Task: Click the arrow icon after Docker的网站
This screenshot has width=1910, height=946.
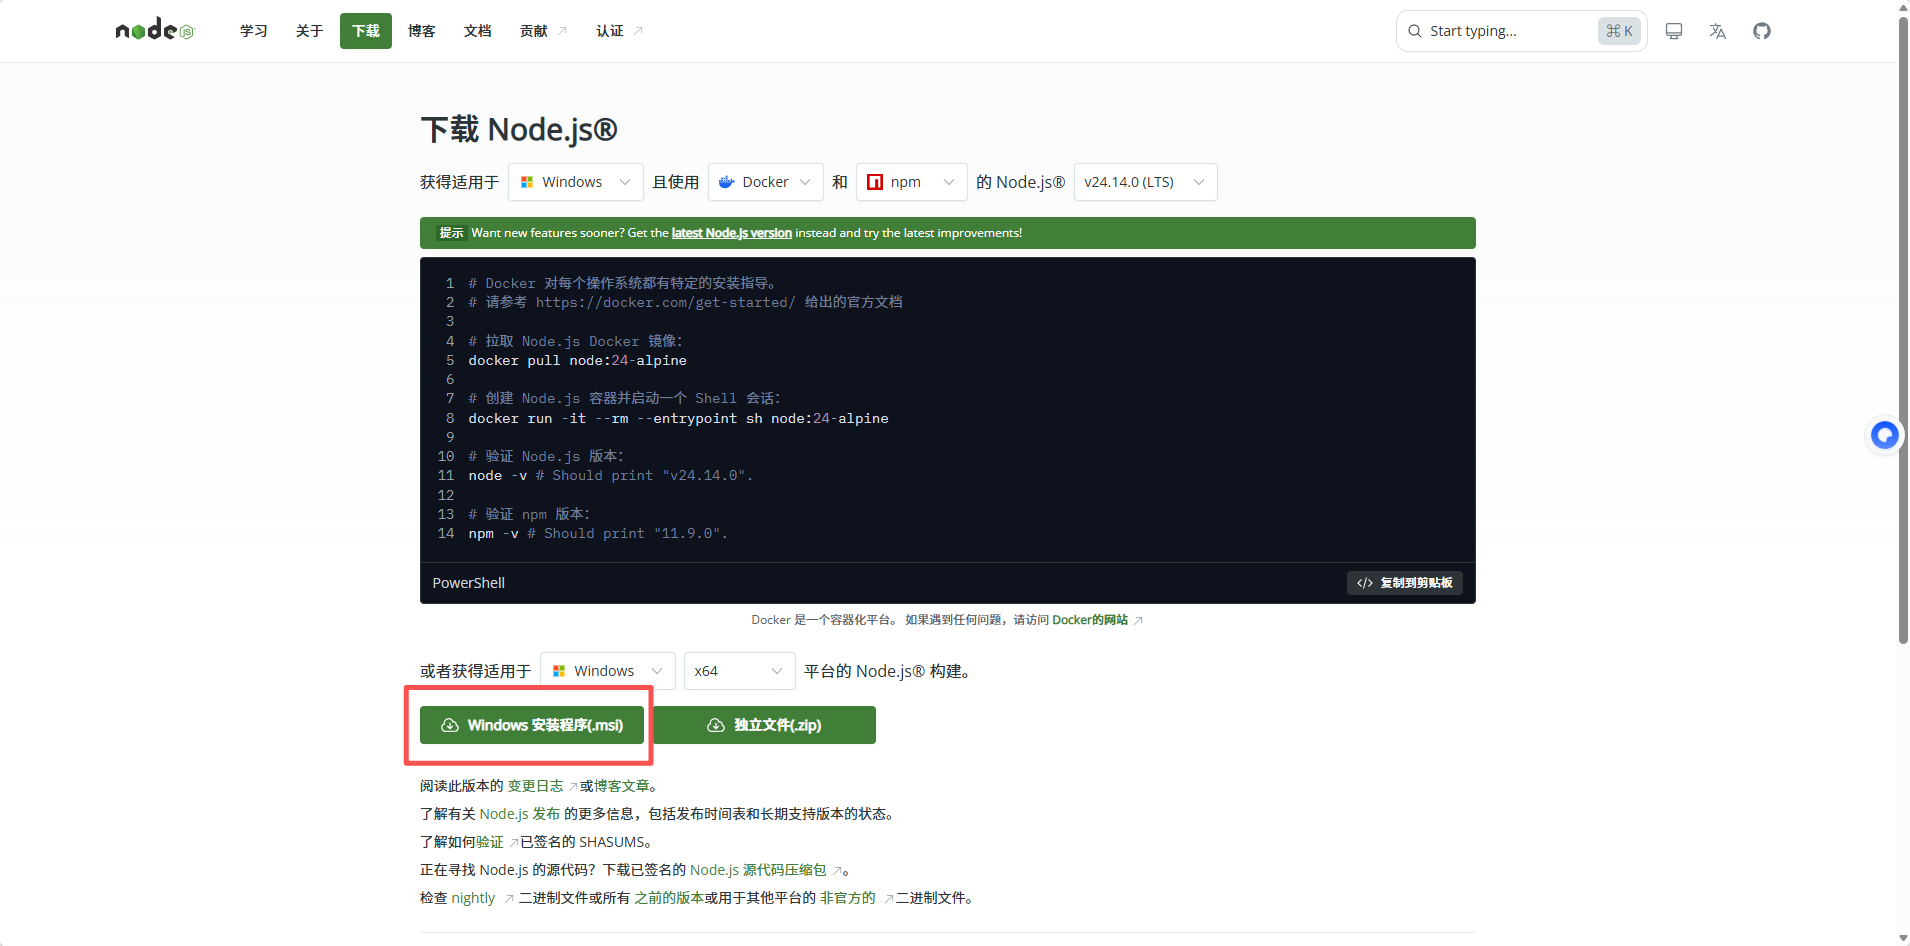Action: point(1138,621)
